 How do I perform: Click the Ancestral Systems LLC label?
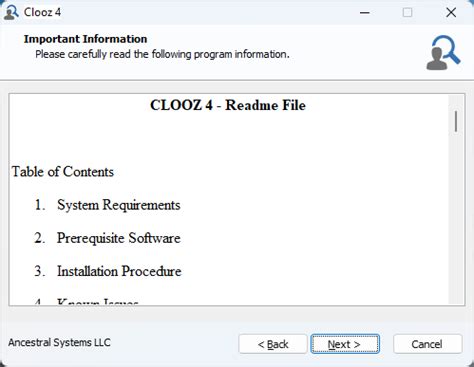point(59,342)
